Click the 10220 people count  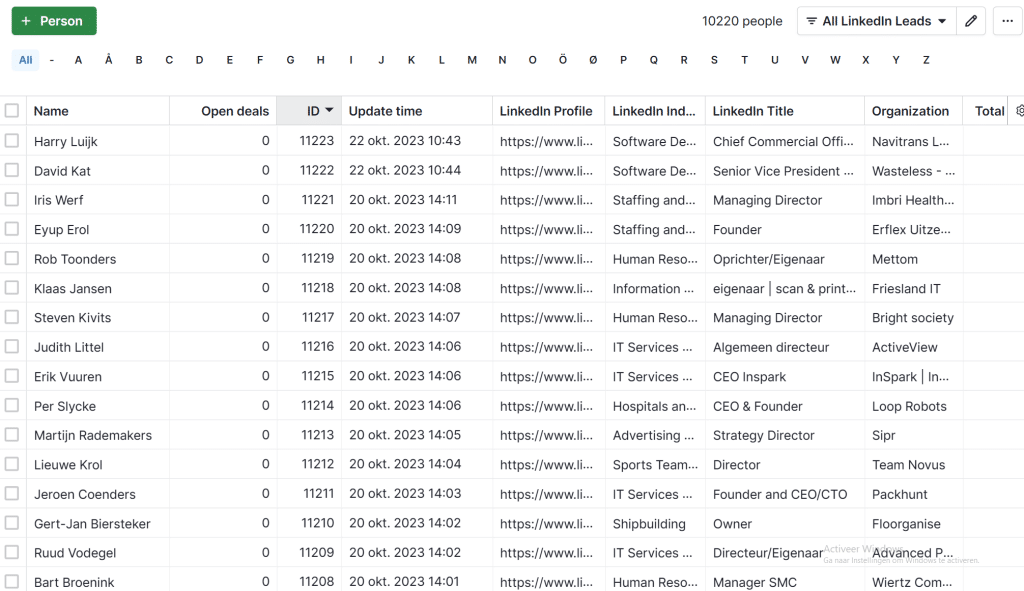point(742,21)
